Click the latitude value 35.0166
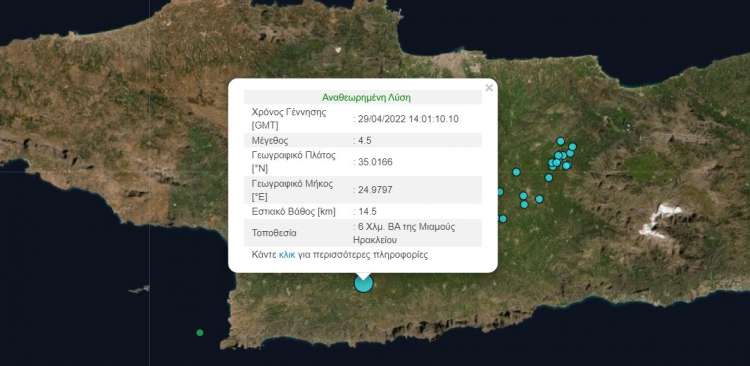This screenshot has height=366, width=750. coord(373,162)
